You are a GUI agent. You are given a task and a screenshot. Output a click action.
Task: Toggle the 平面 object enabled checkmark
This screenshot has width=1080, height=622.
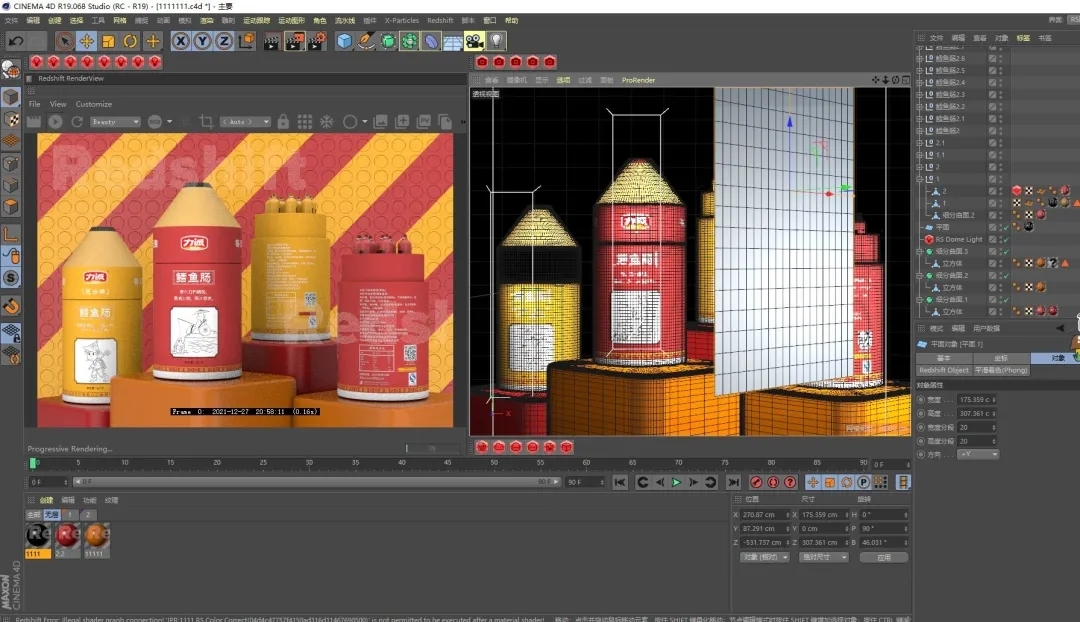point(1006,227)
